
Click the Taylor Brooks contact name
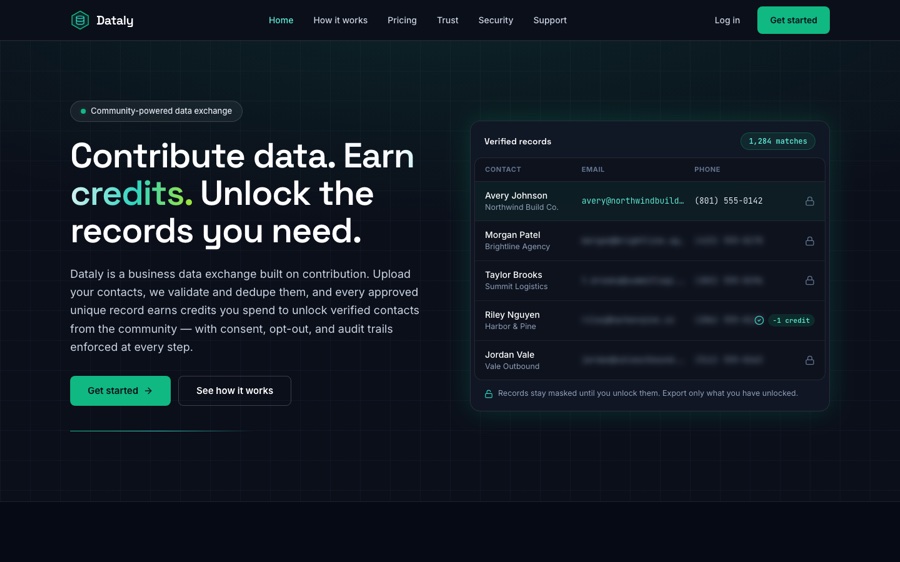[x=514, y=275]
